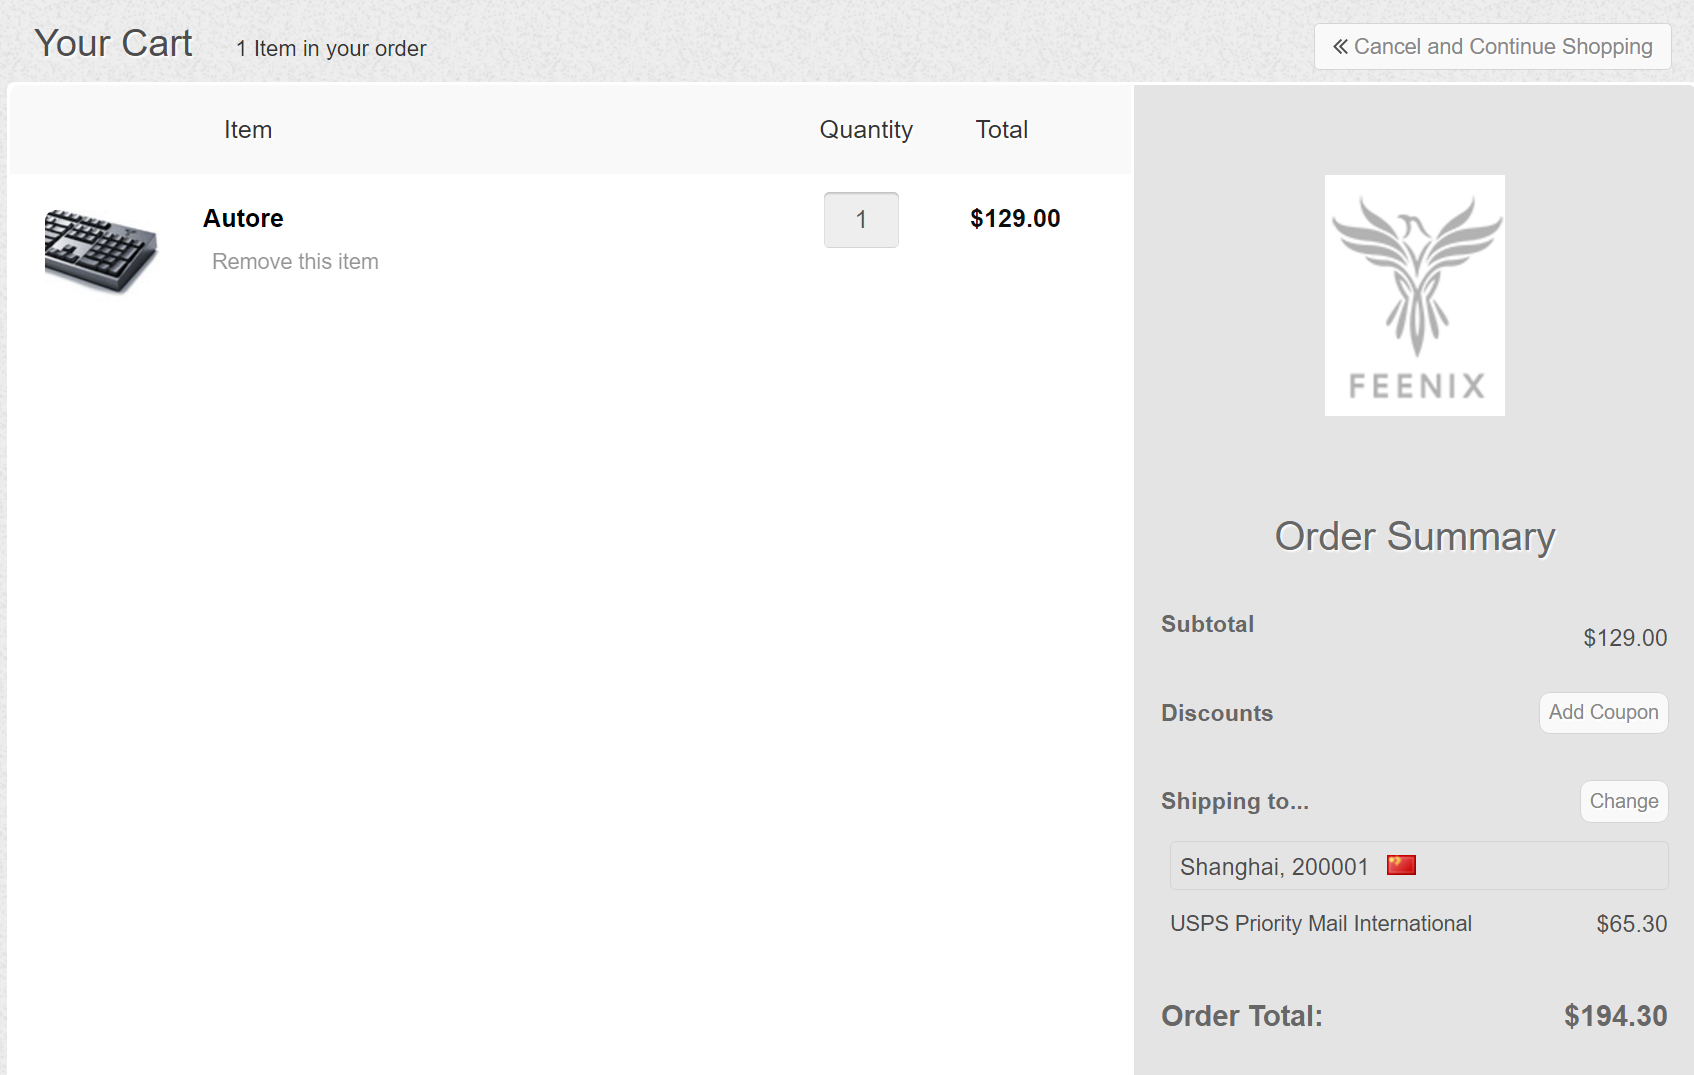Click the Feenix phoenix logo
The width and height of the screenshot is (1694, 1075).
pos(1414,295)
